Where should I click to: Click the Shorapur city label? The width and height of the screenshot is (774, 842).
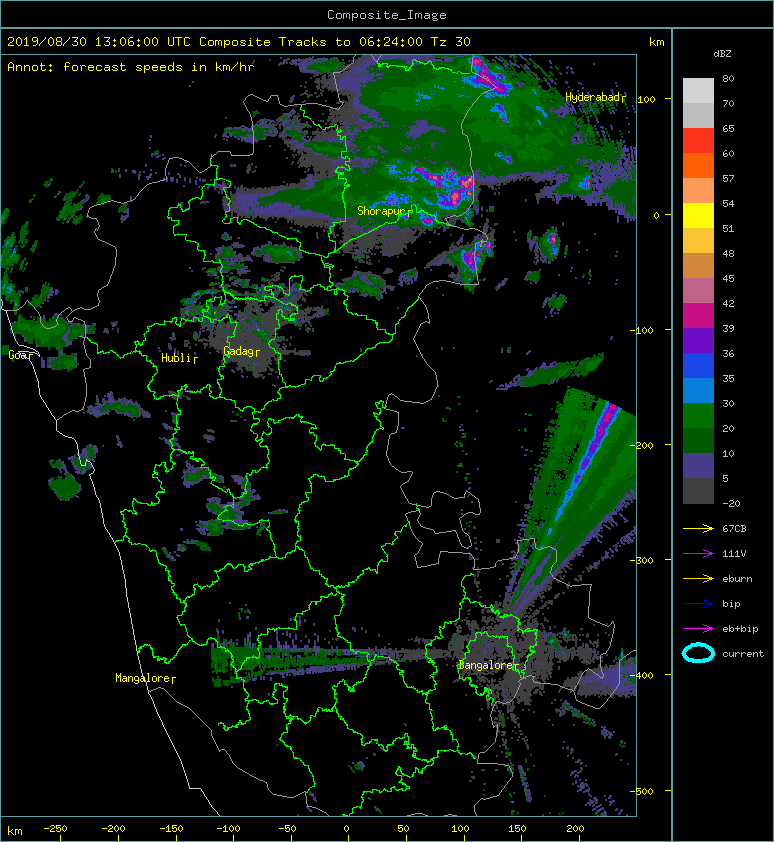click(381, 211)
